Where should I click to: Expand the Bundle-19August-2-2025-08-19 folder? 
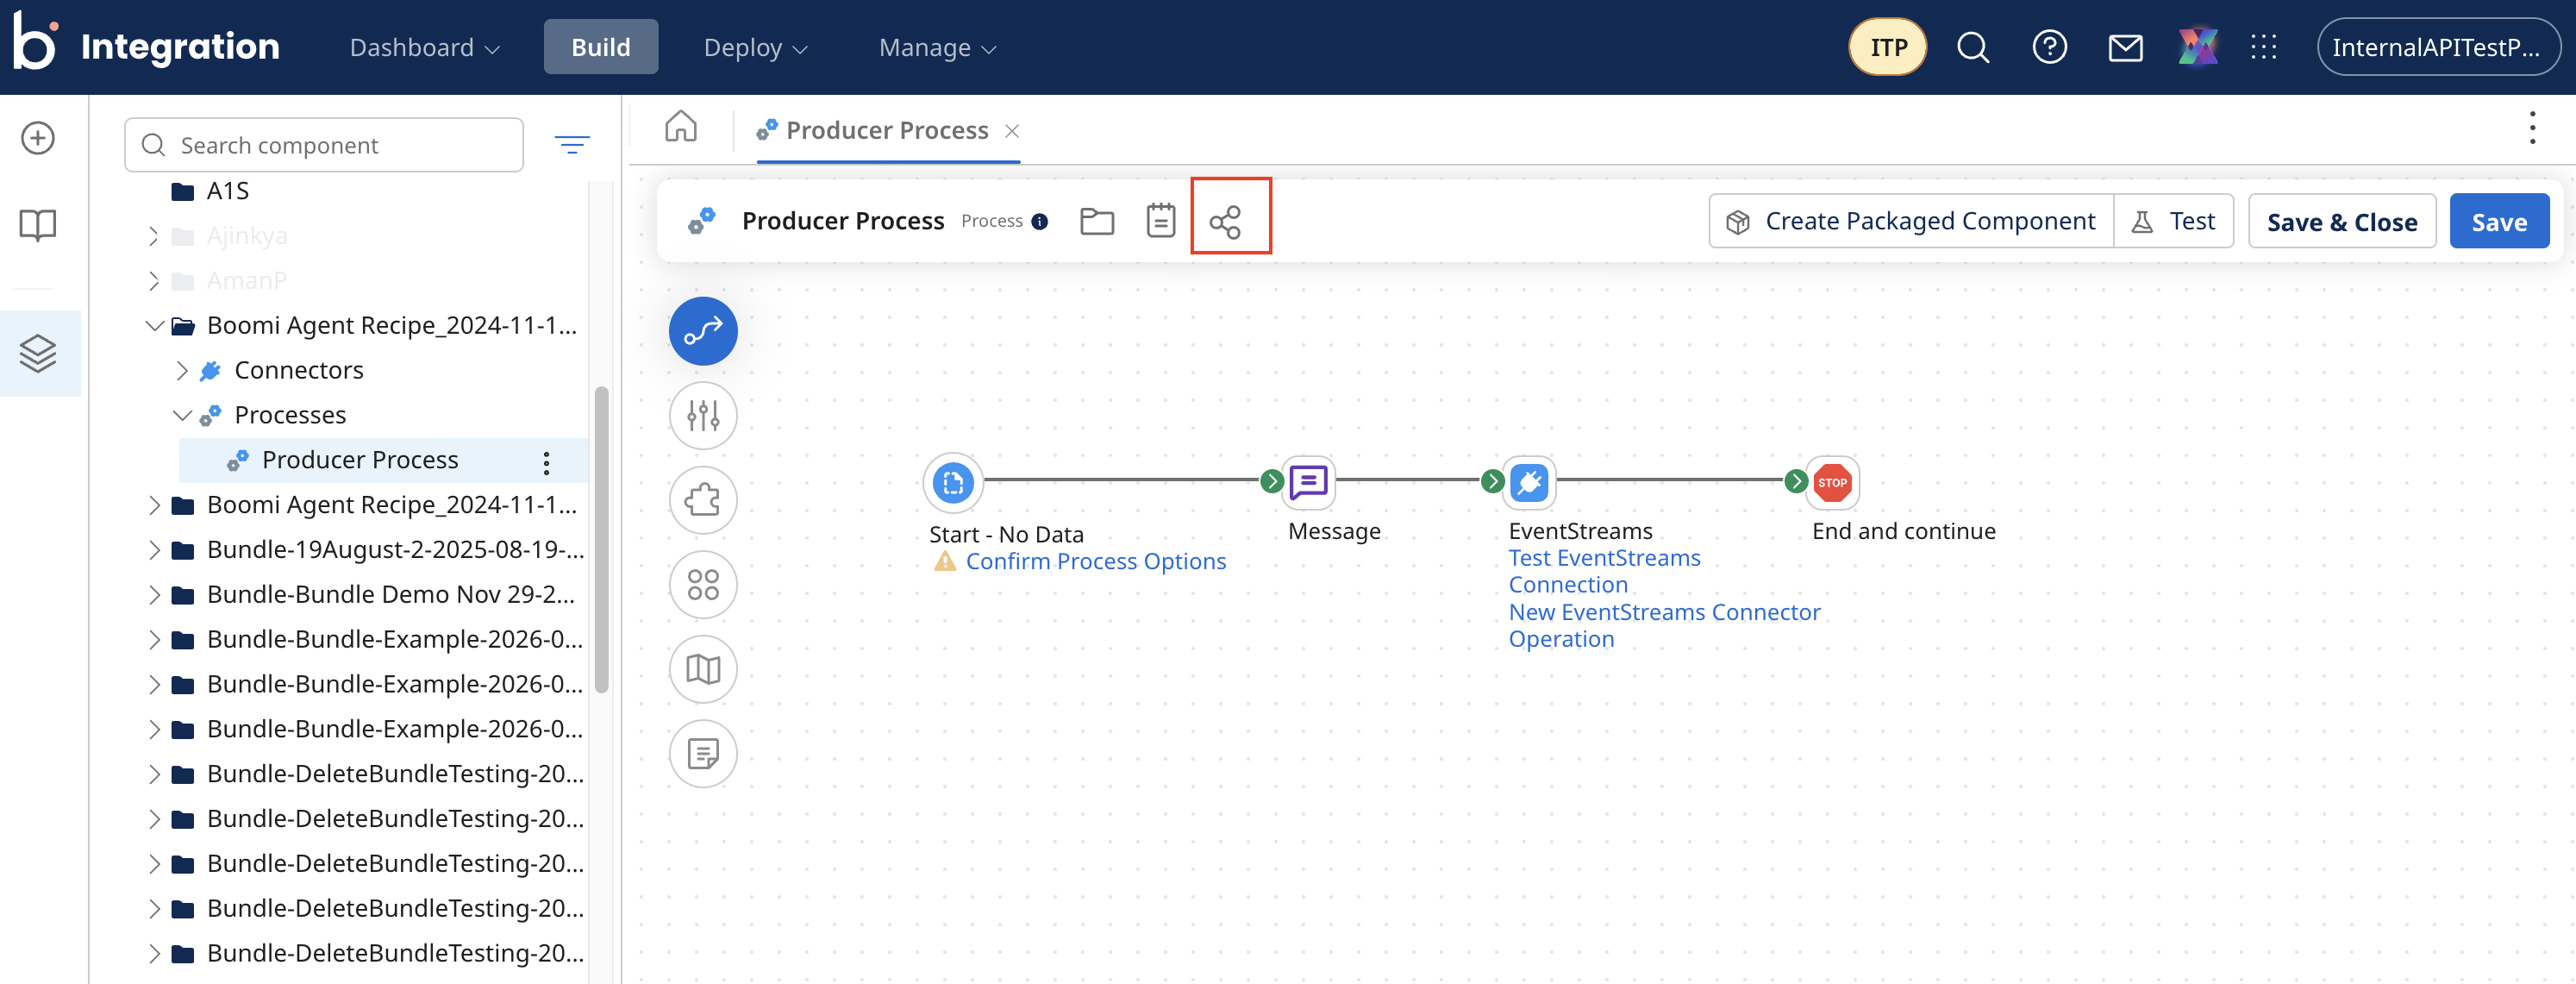[x=153, y=550]
